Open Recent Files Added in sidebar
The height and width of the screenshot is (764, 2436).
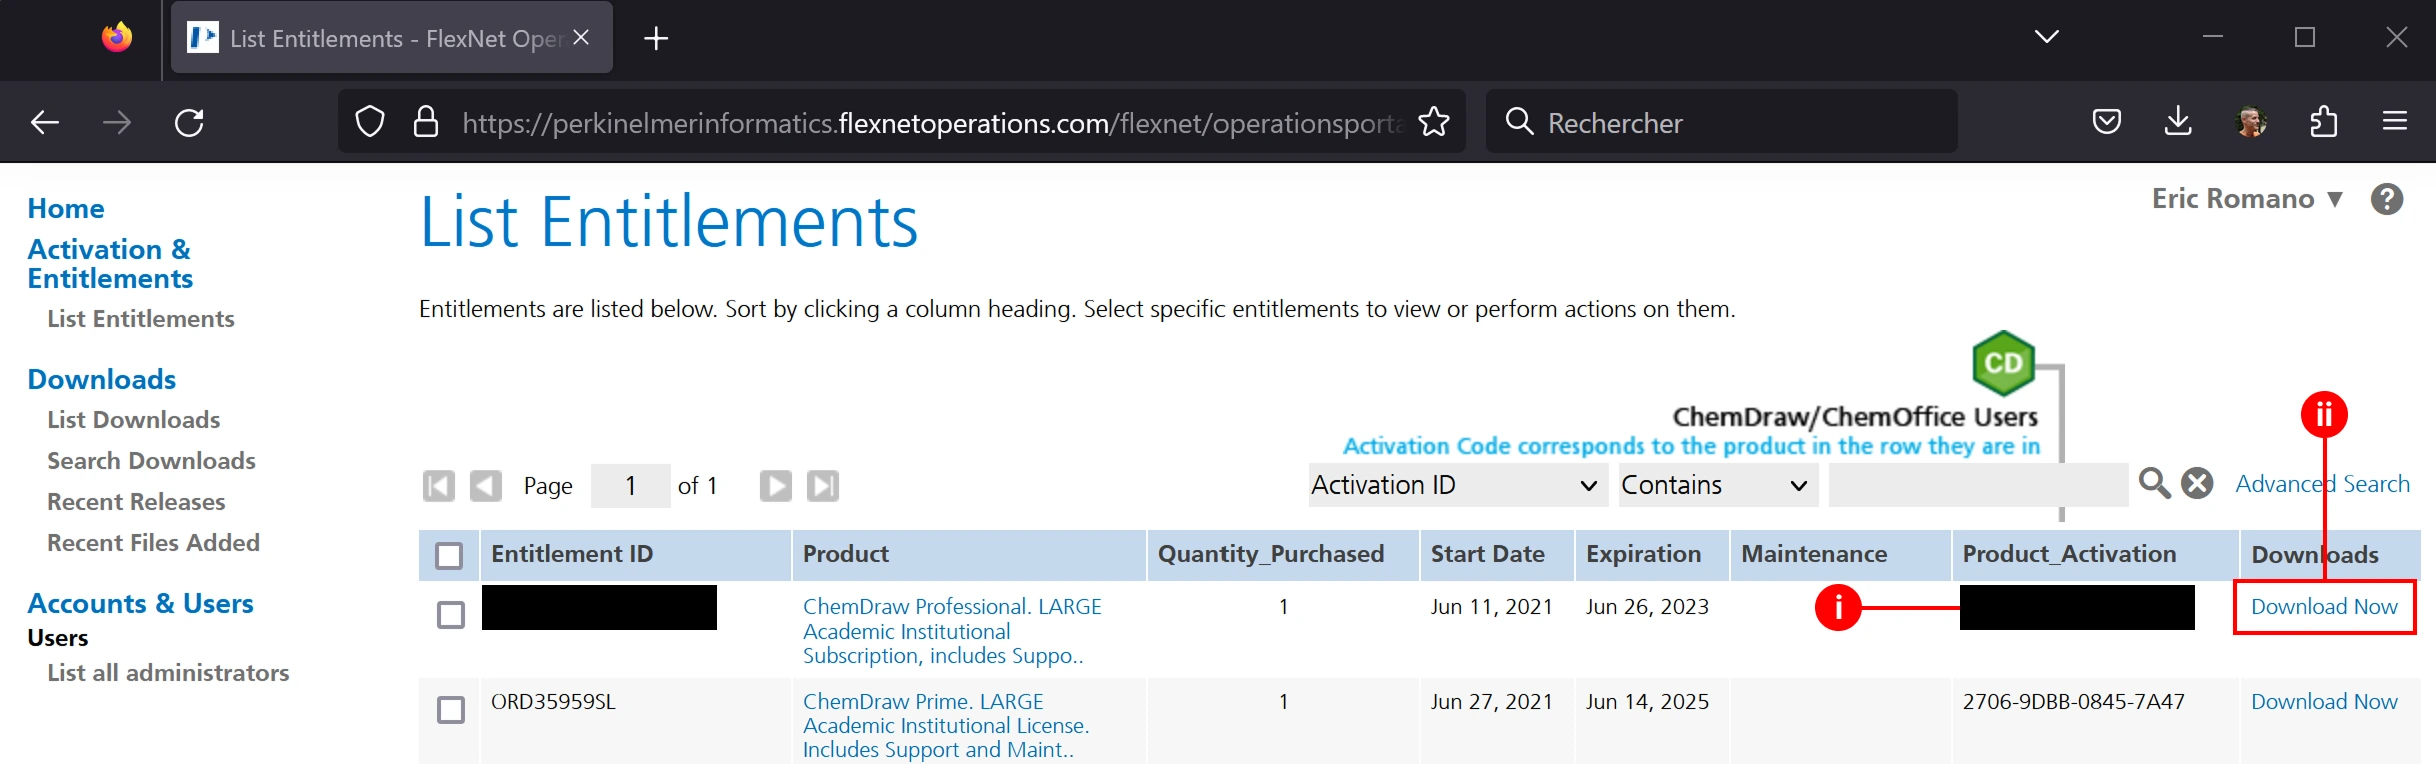pos(154,543)
